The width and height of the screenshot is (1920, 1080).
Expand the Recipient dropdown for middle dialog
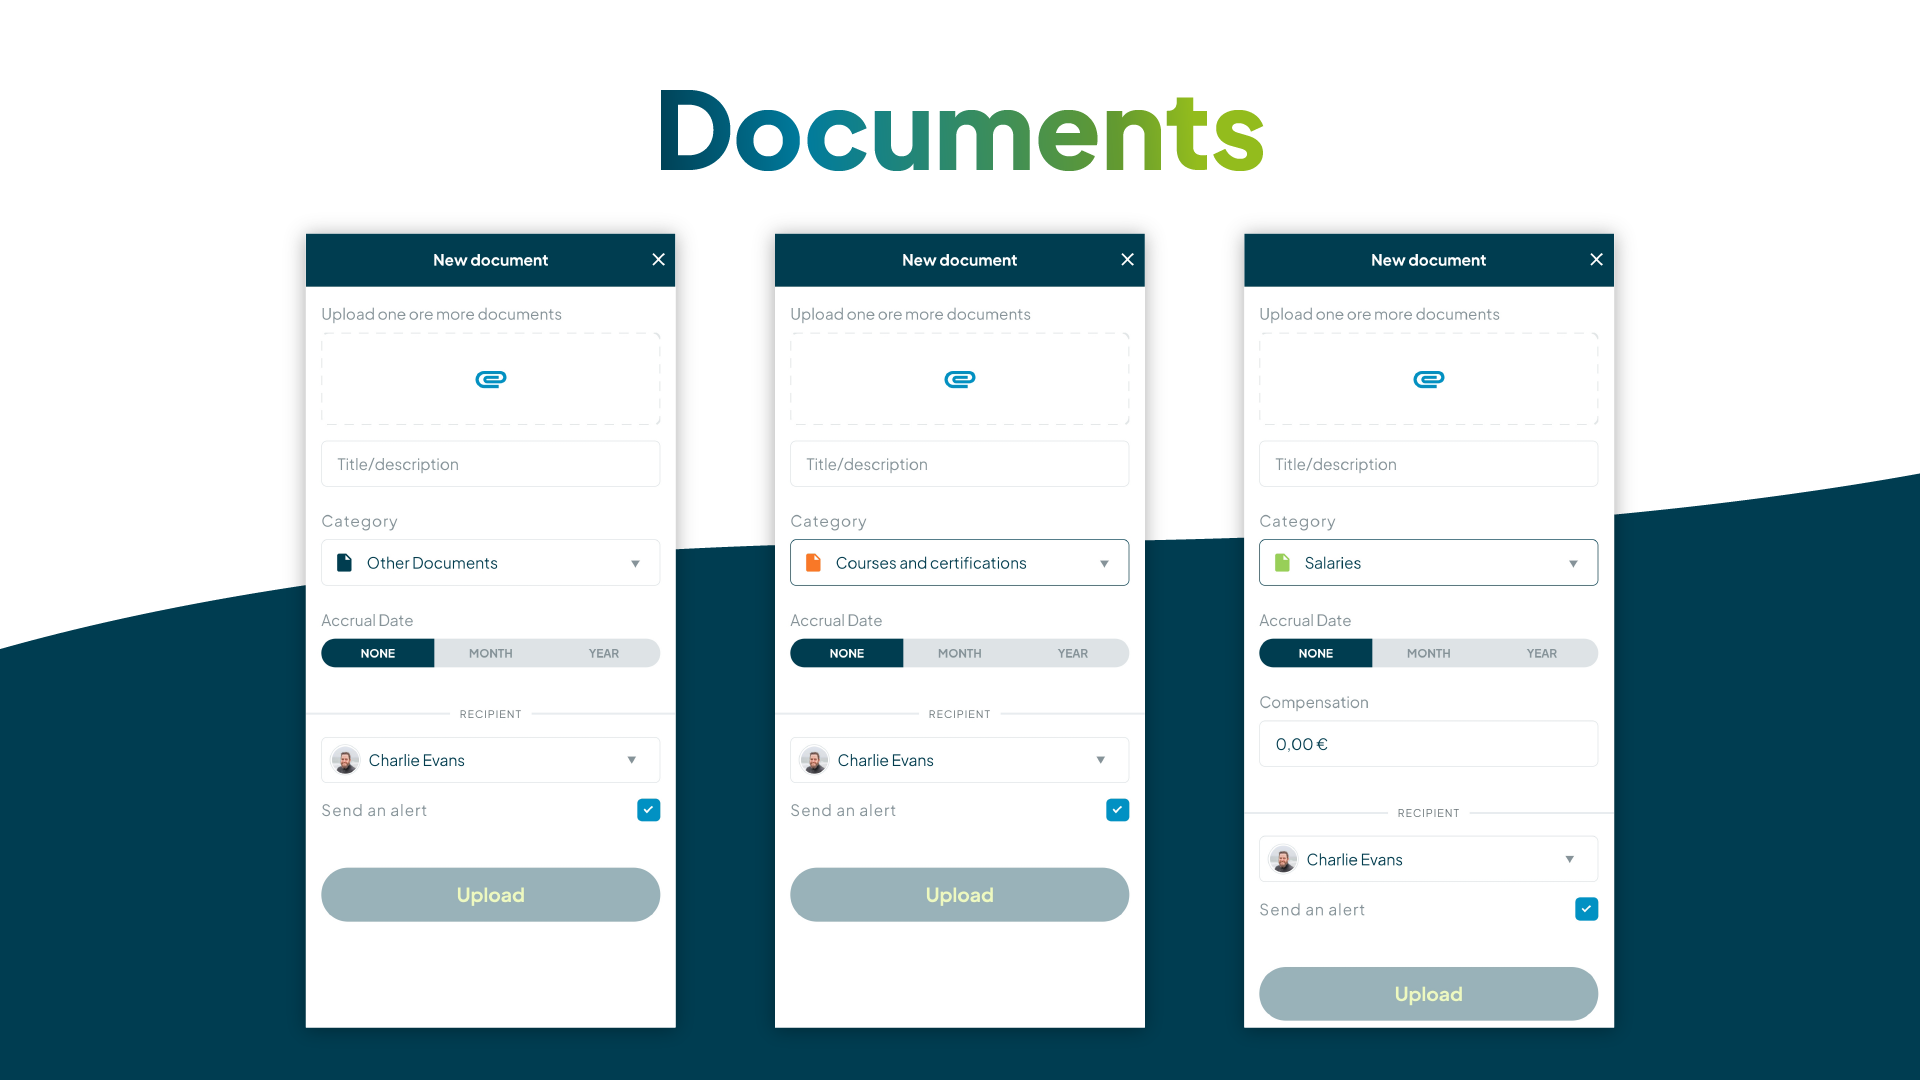coord(1102,760)
